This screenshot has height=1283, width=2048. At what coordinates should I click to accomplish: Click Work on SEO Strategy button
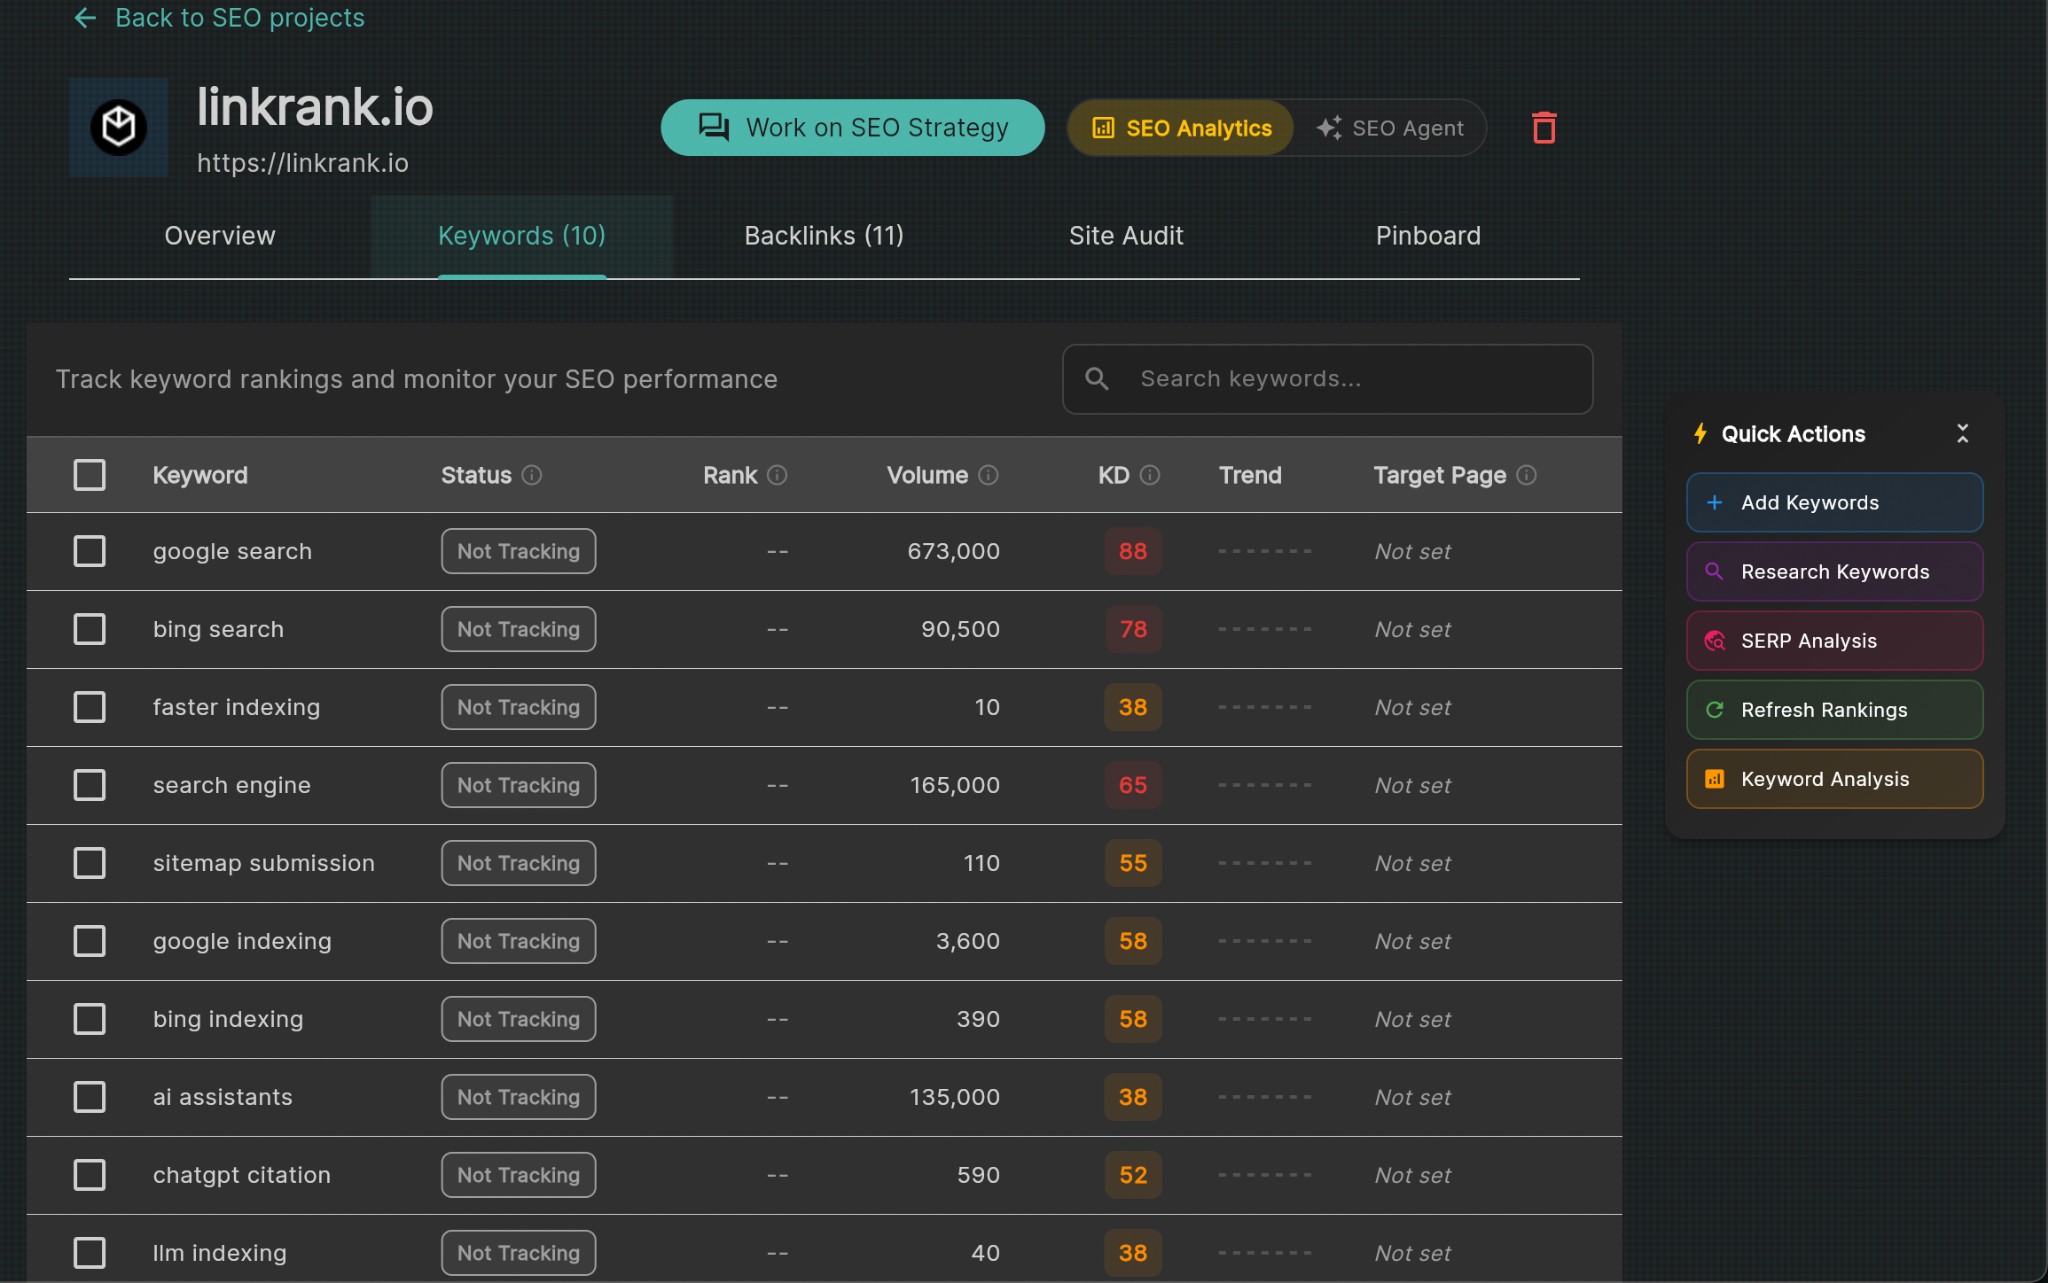coord(852,128)
